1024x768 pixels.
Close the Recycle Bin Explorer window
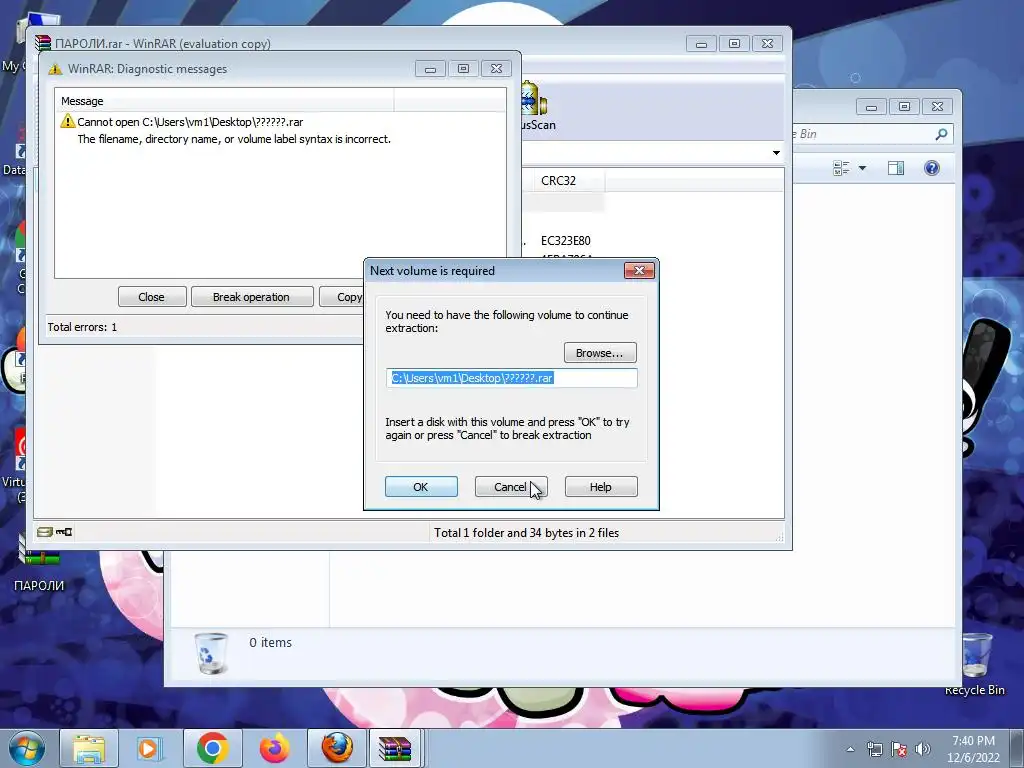(x=937, y=106)
